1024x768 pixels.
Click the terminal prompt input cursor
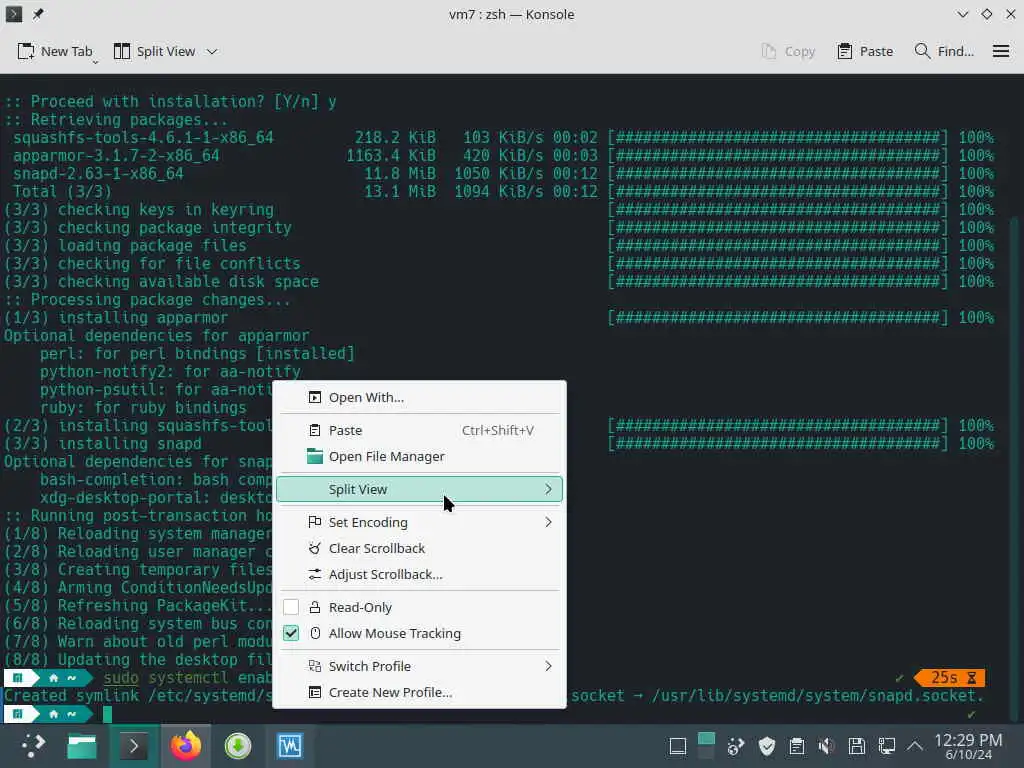107,714
